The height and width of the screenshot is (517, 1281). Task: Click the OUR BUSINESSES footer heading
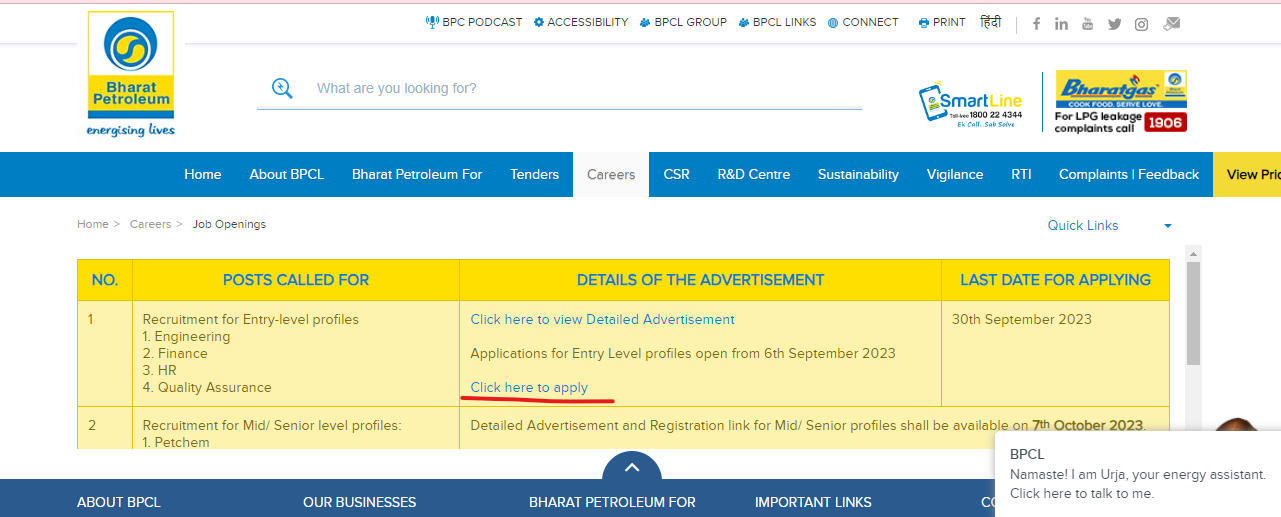[x=360, y=502]
